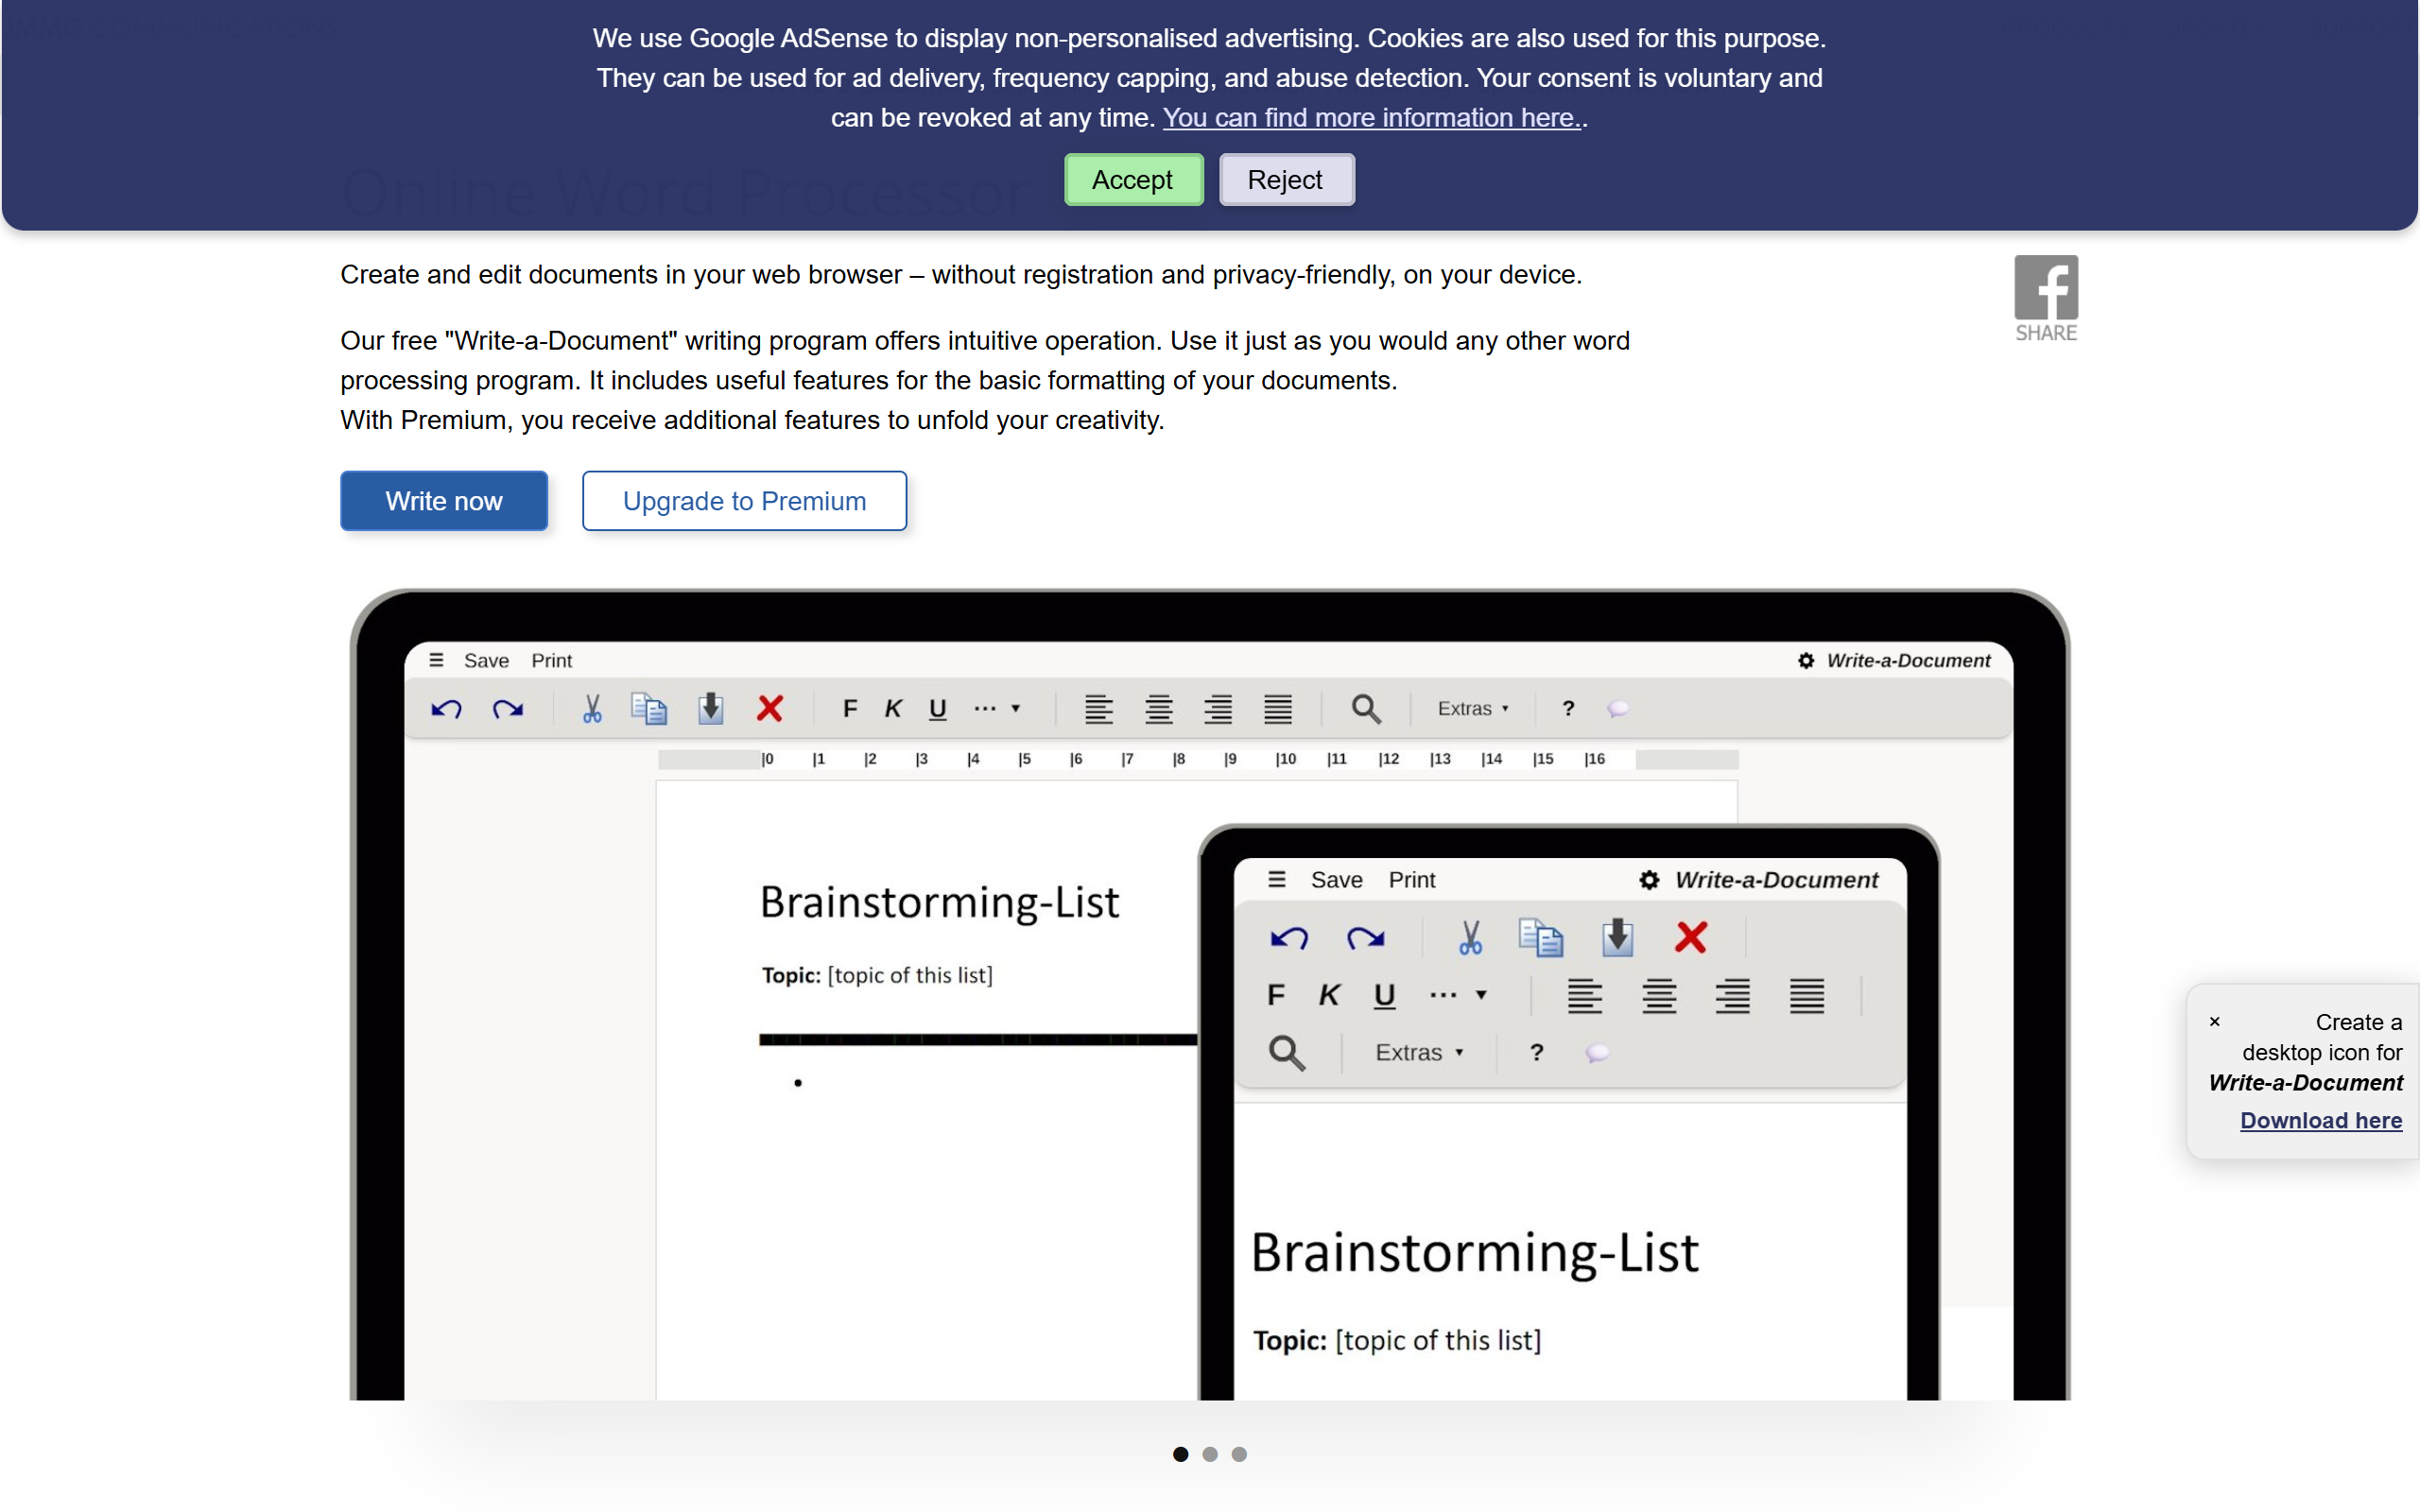
Task: Toggle underline U in tablet toolbar
Action: pyautogui.click(x=1384, y=995)
